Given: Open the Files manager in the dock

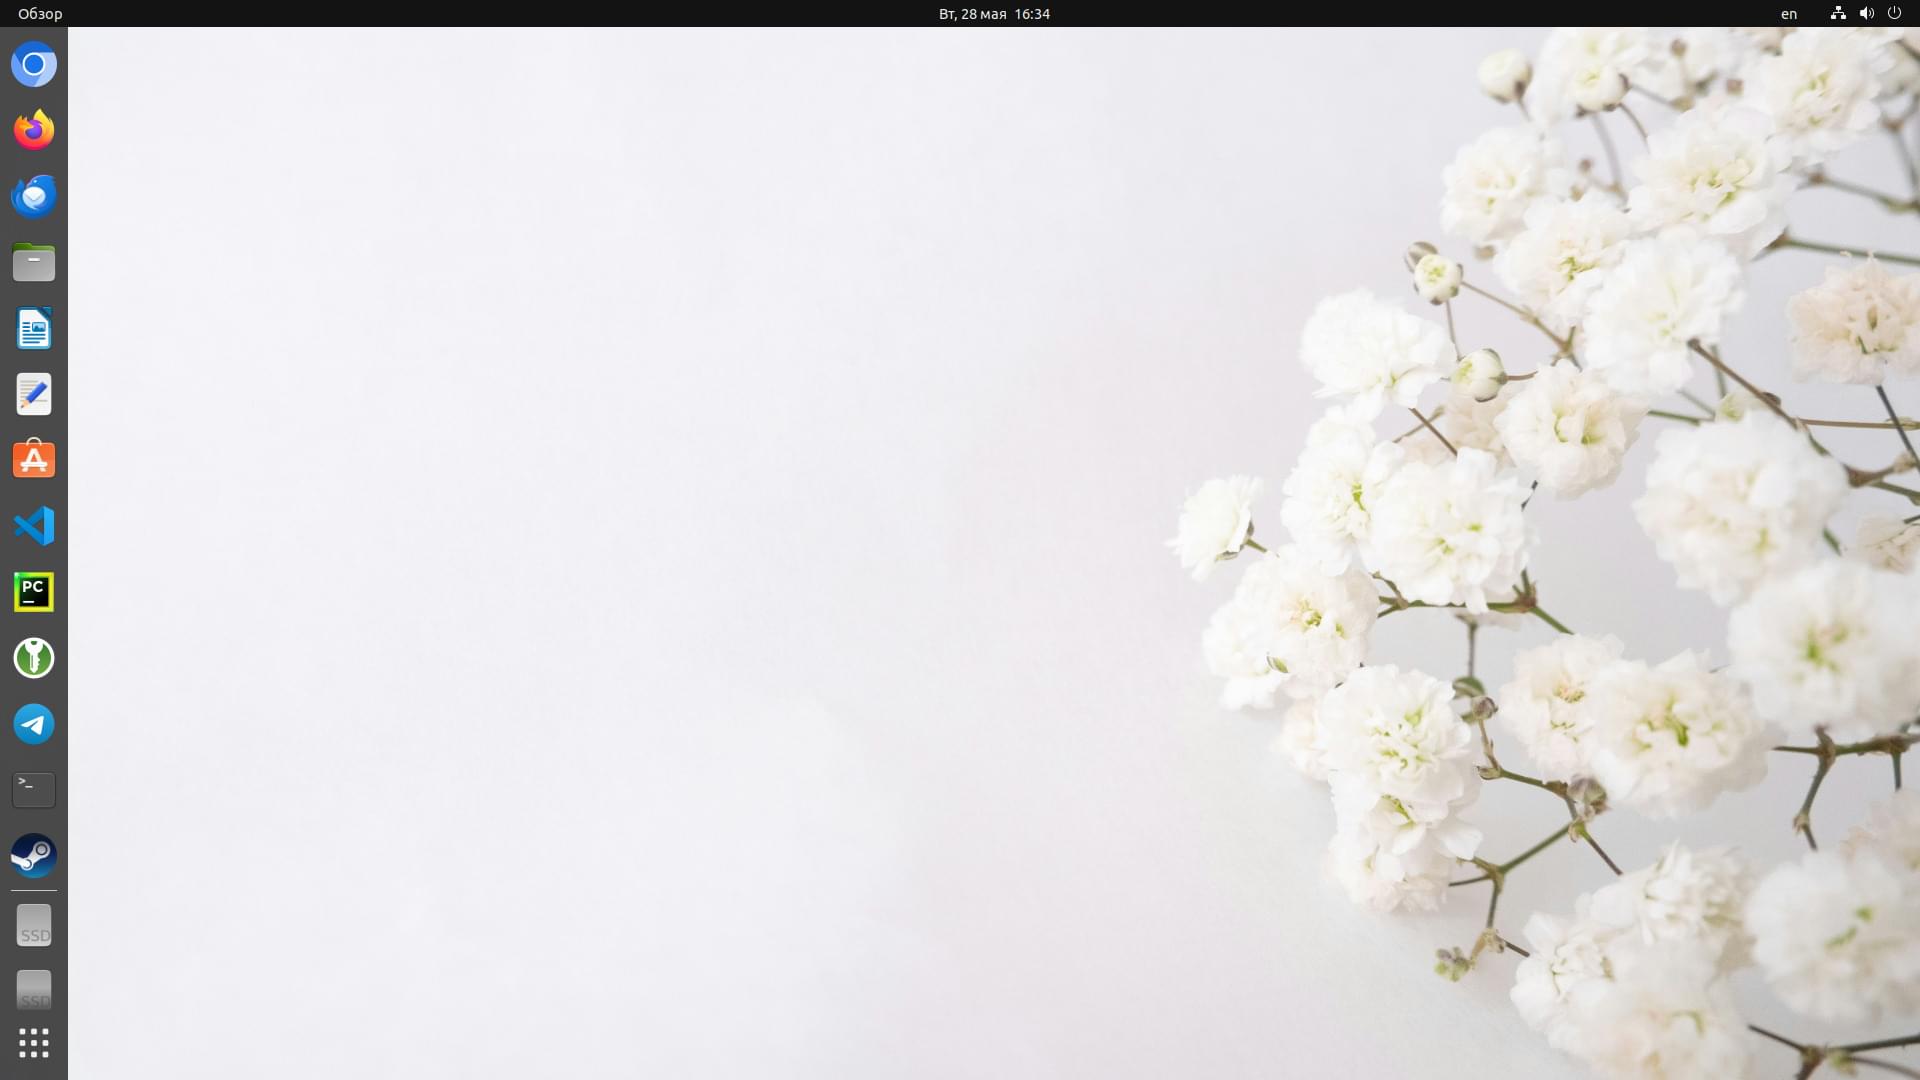Looking at the screenshot, I should [x=34, y=262].
